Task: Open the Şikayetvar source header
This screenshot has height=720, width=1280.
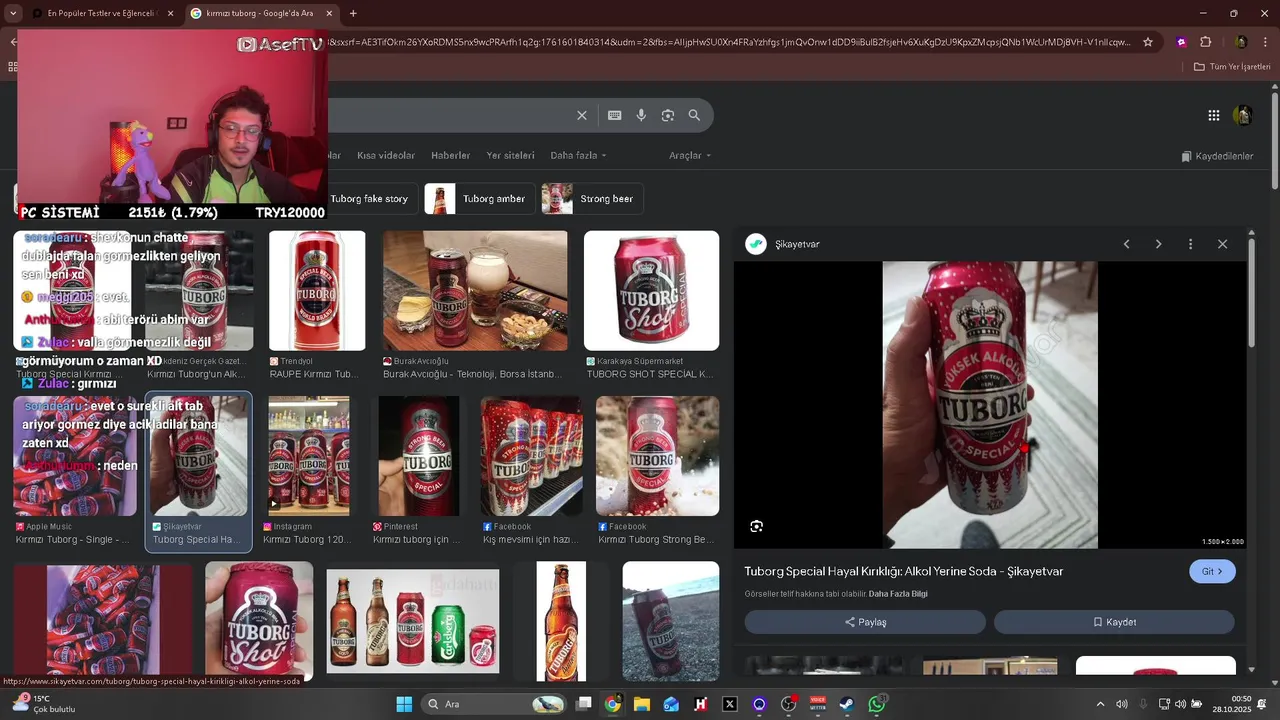Action: click(x=783, y=244)
